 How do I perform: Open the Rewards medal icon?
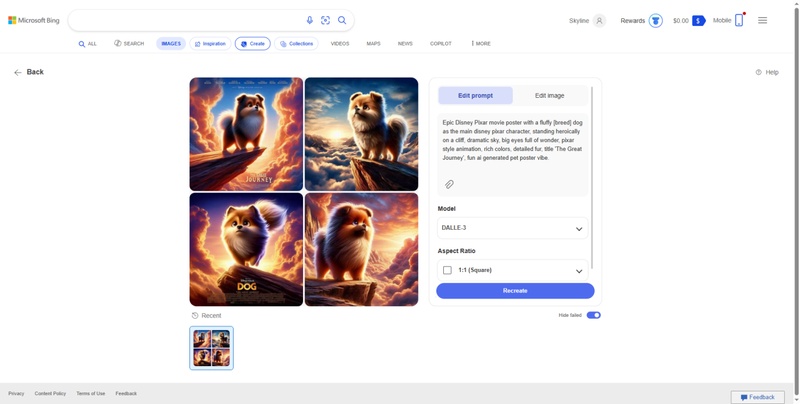tap(656, 21)
